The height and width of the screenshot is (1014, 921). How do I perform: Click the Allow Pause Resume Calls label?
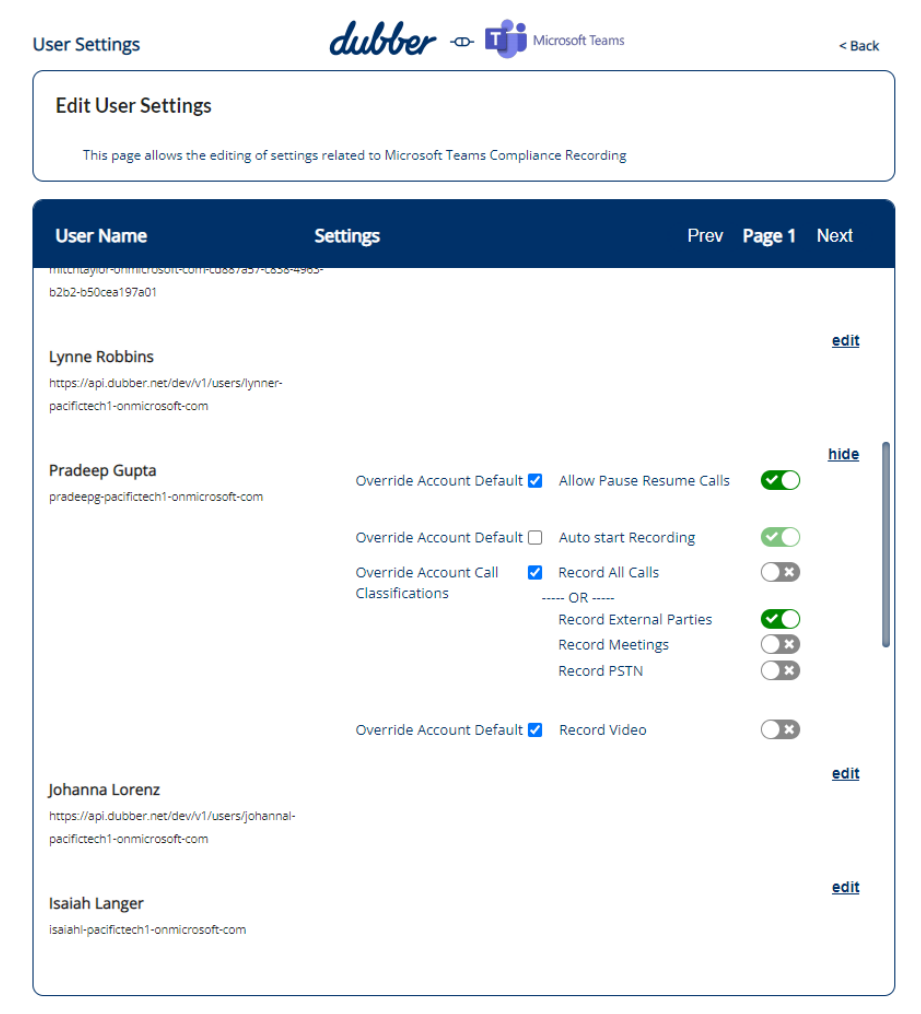tap(644, 480)
